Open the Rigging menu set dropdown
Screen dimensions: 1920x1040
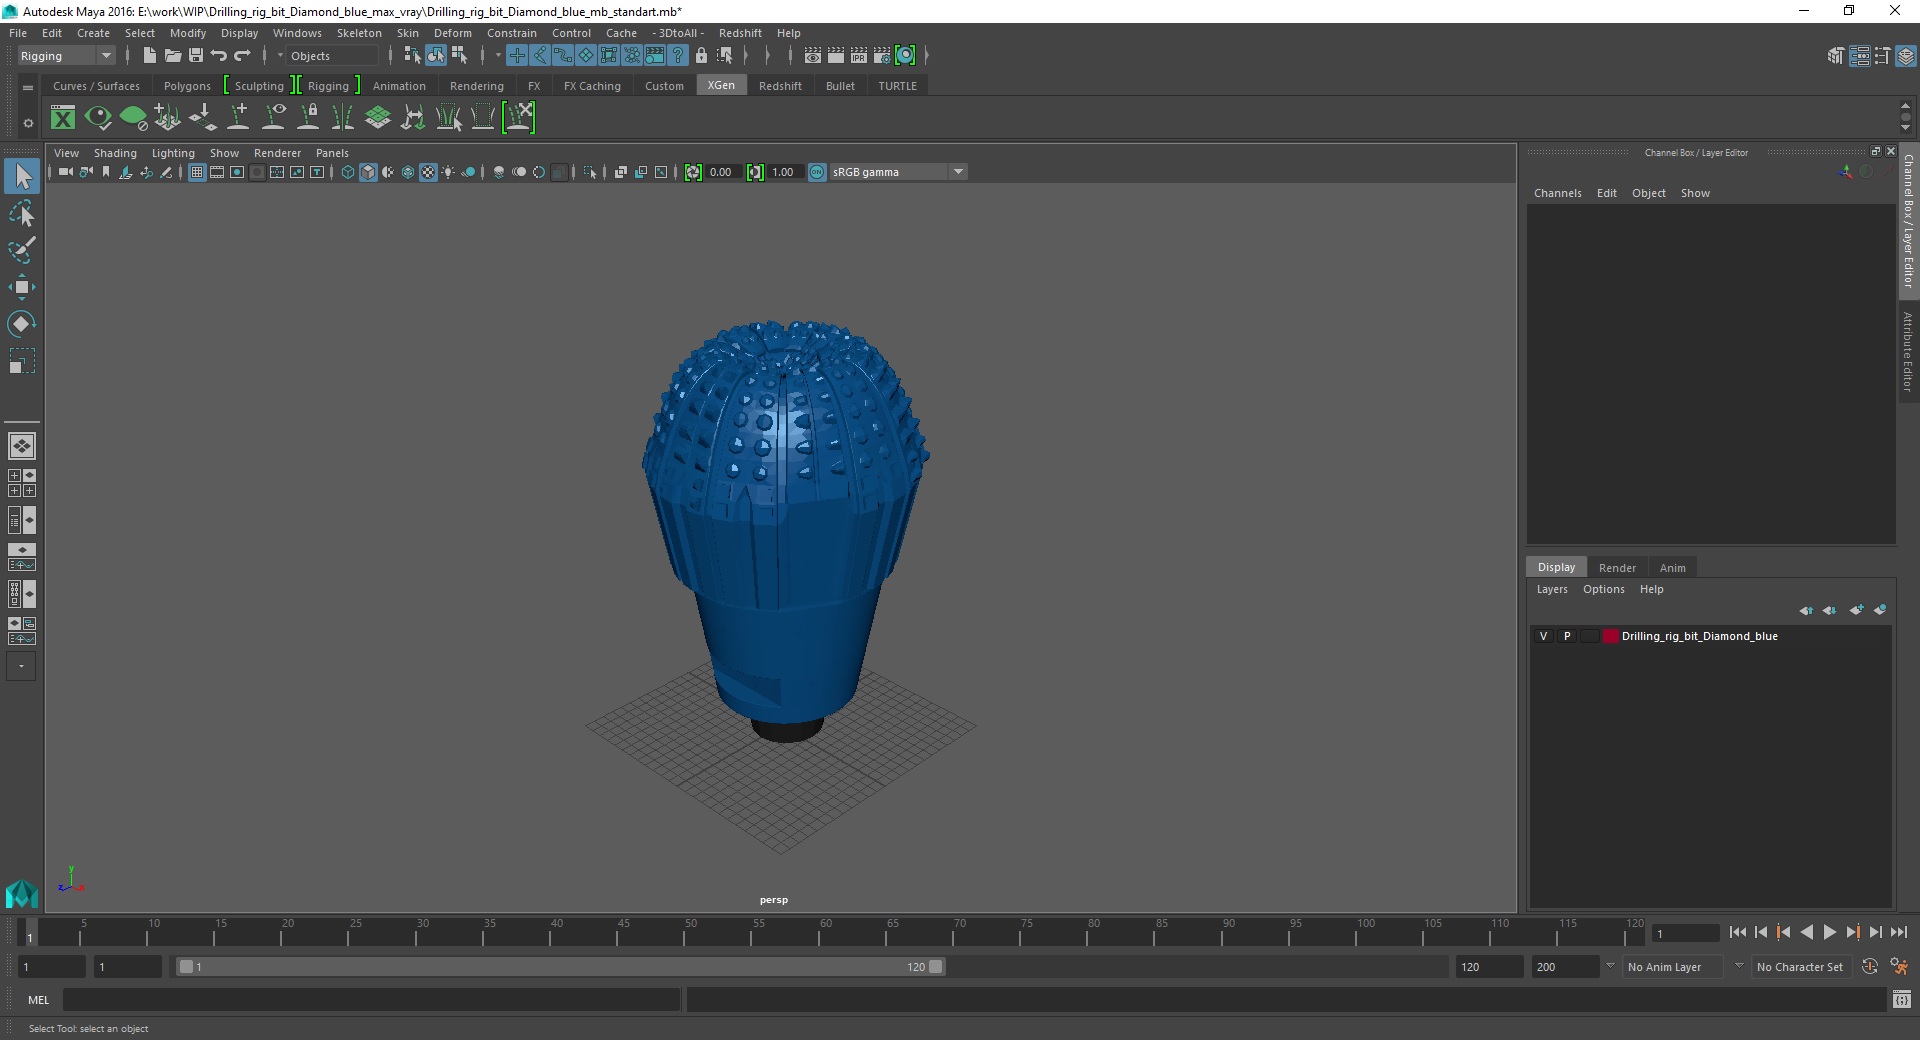coord(66,56)
